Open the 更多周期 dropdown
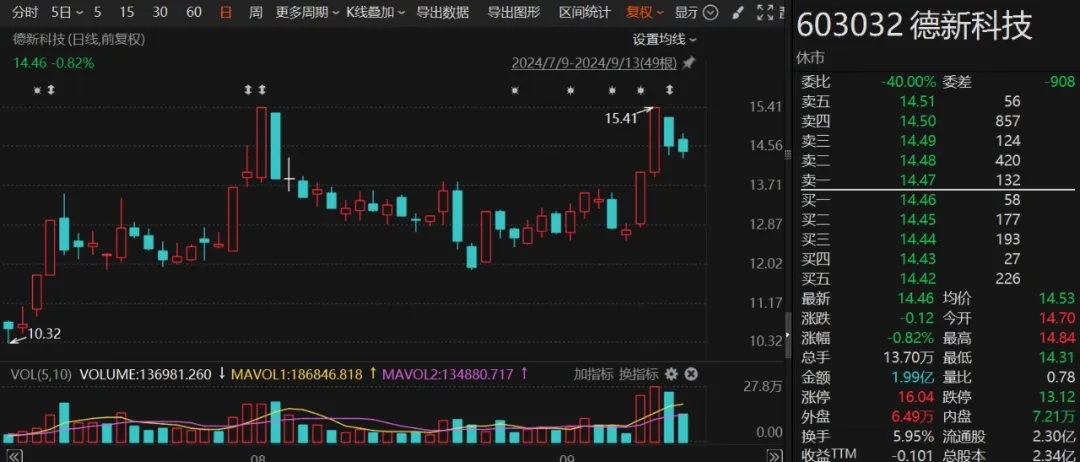 pos(307,12)
